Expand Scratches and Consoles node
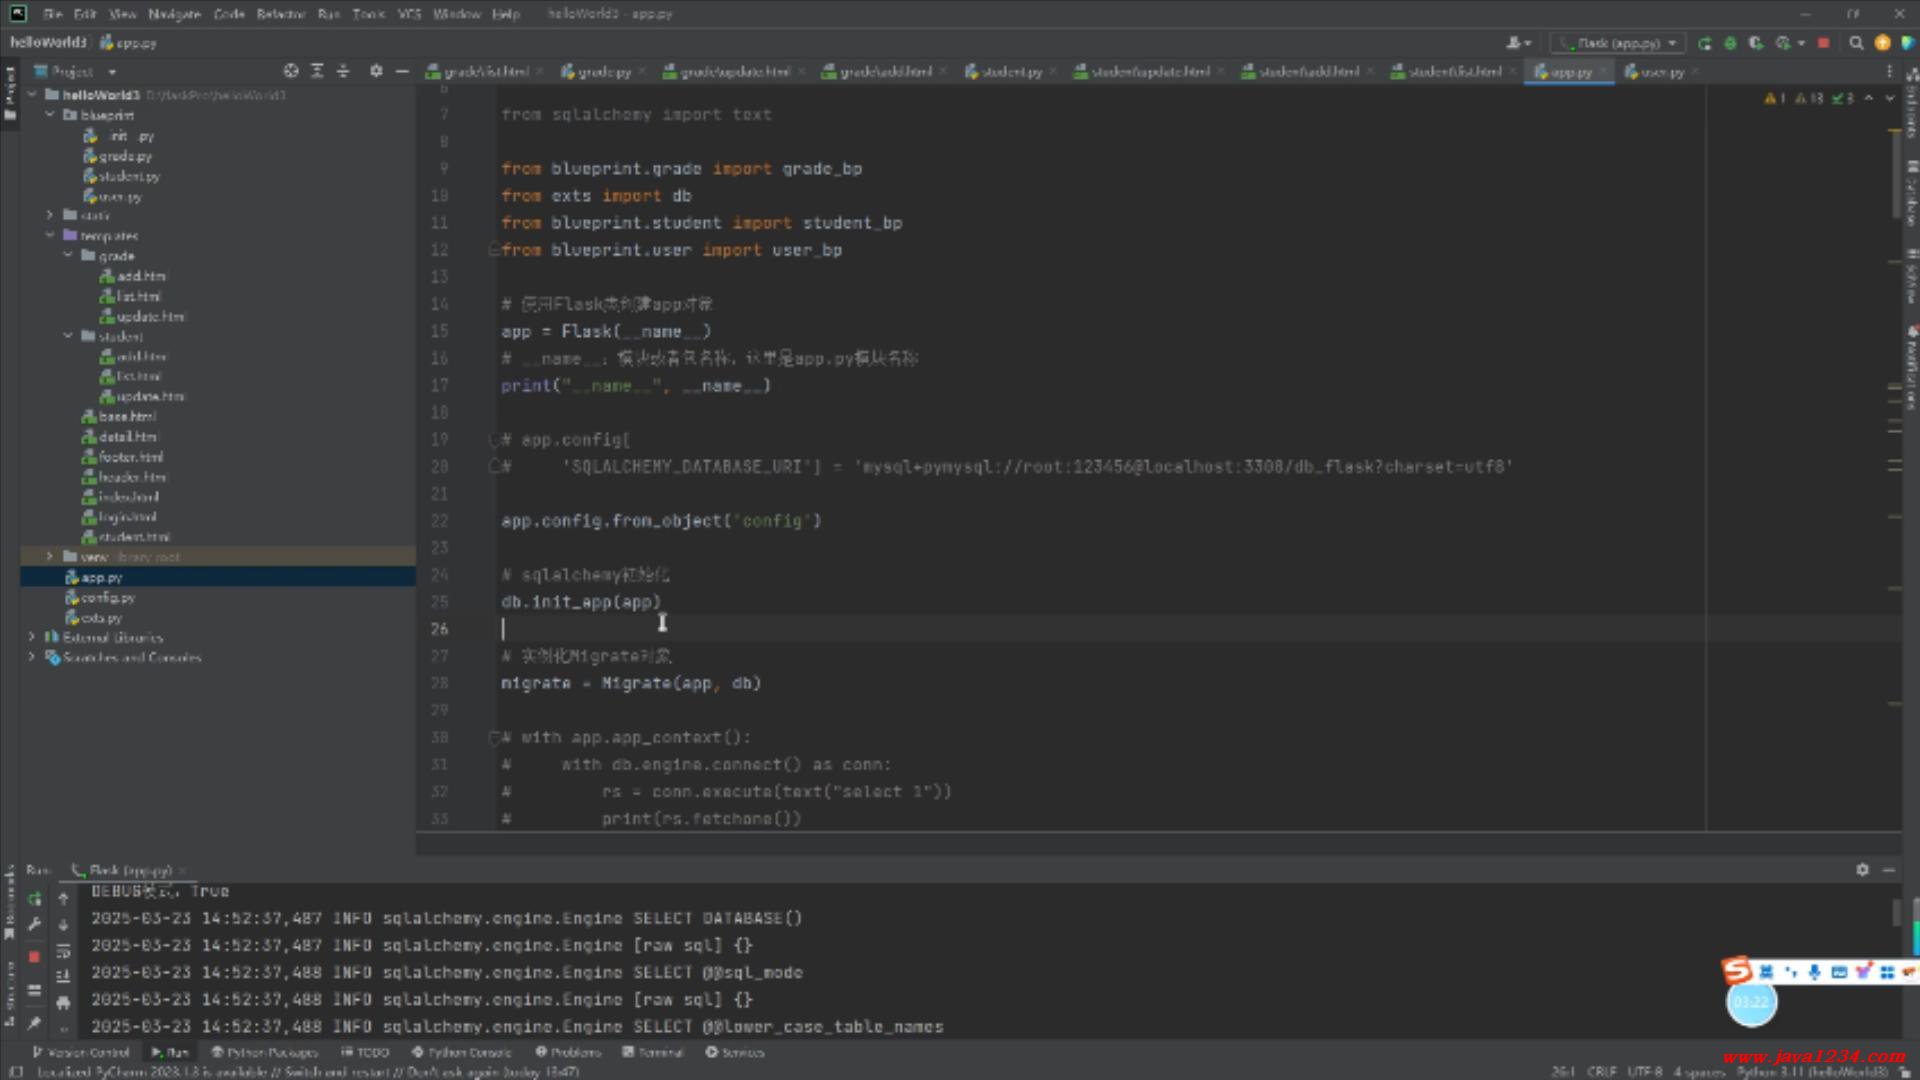1920x1080 pixels. tap(31, 657)
